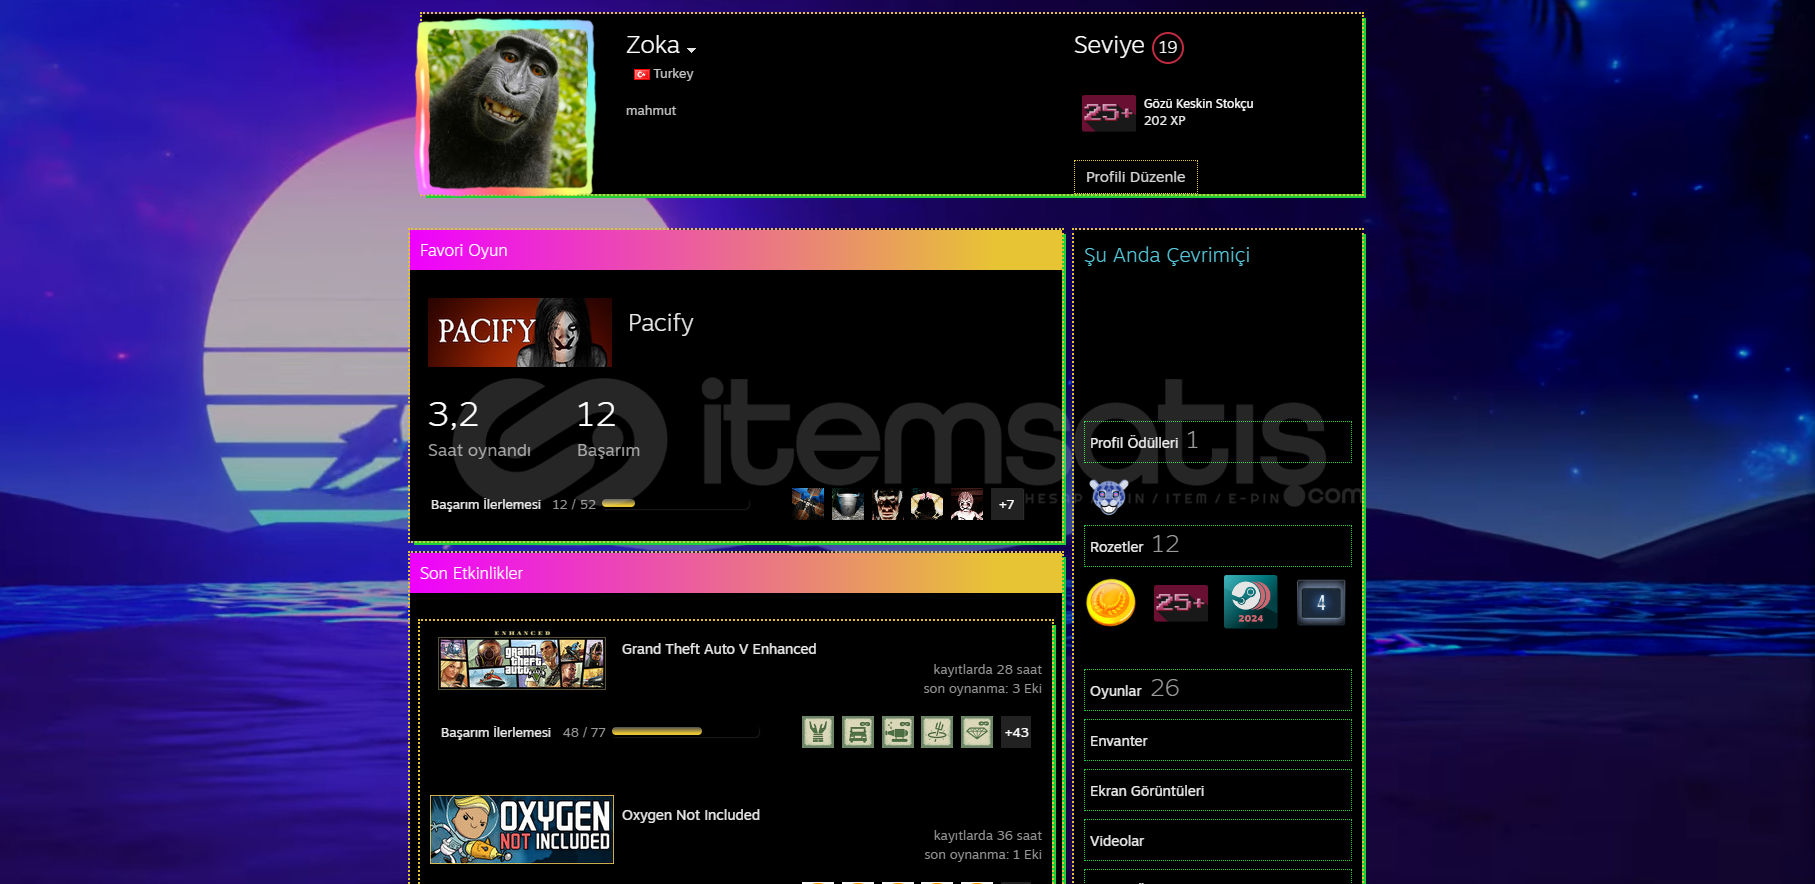Screen dimensions: 1815x884
Task: Click the level 19 circle badge
Action: 1167,47
